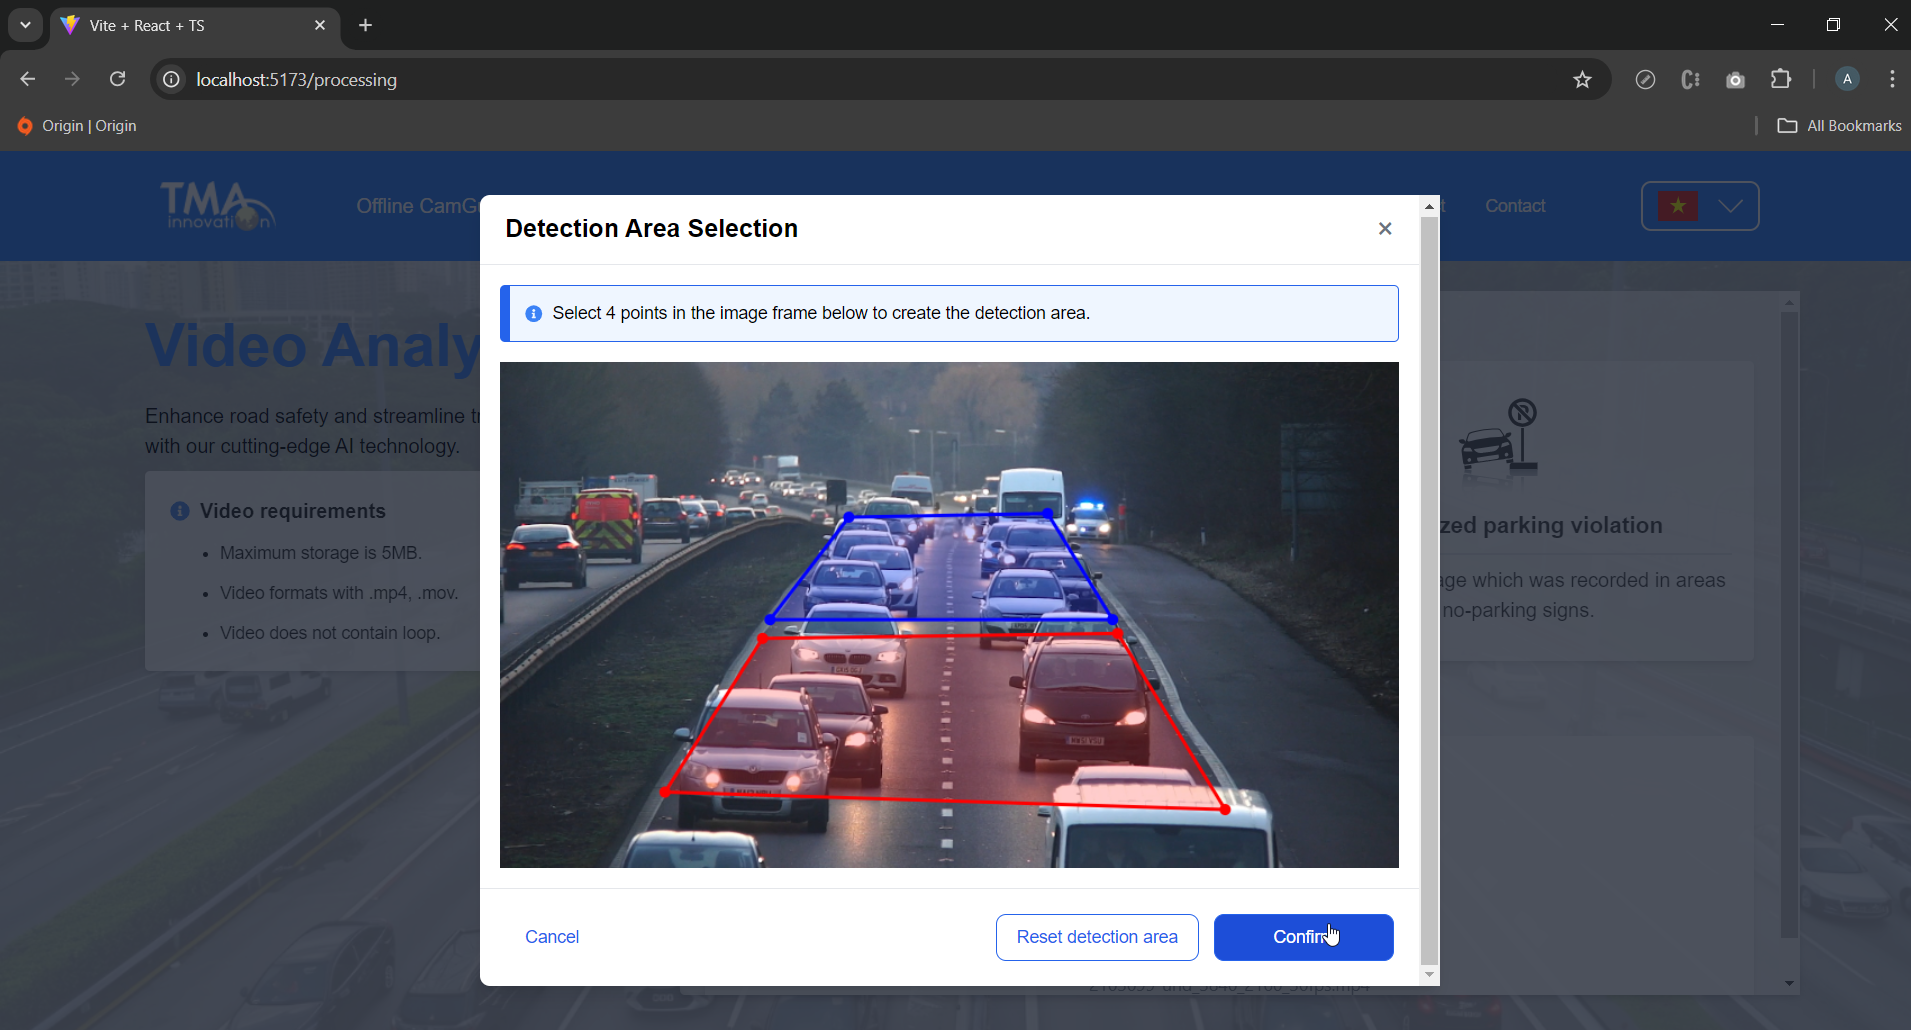Click the dialog scrollbar down arrow
Screen dimensions: 1911x1030
coord(1430,975)
